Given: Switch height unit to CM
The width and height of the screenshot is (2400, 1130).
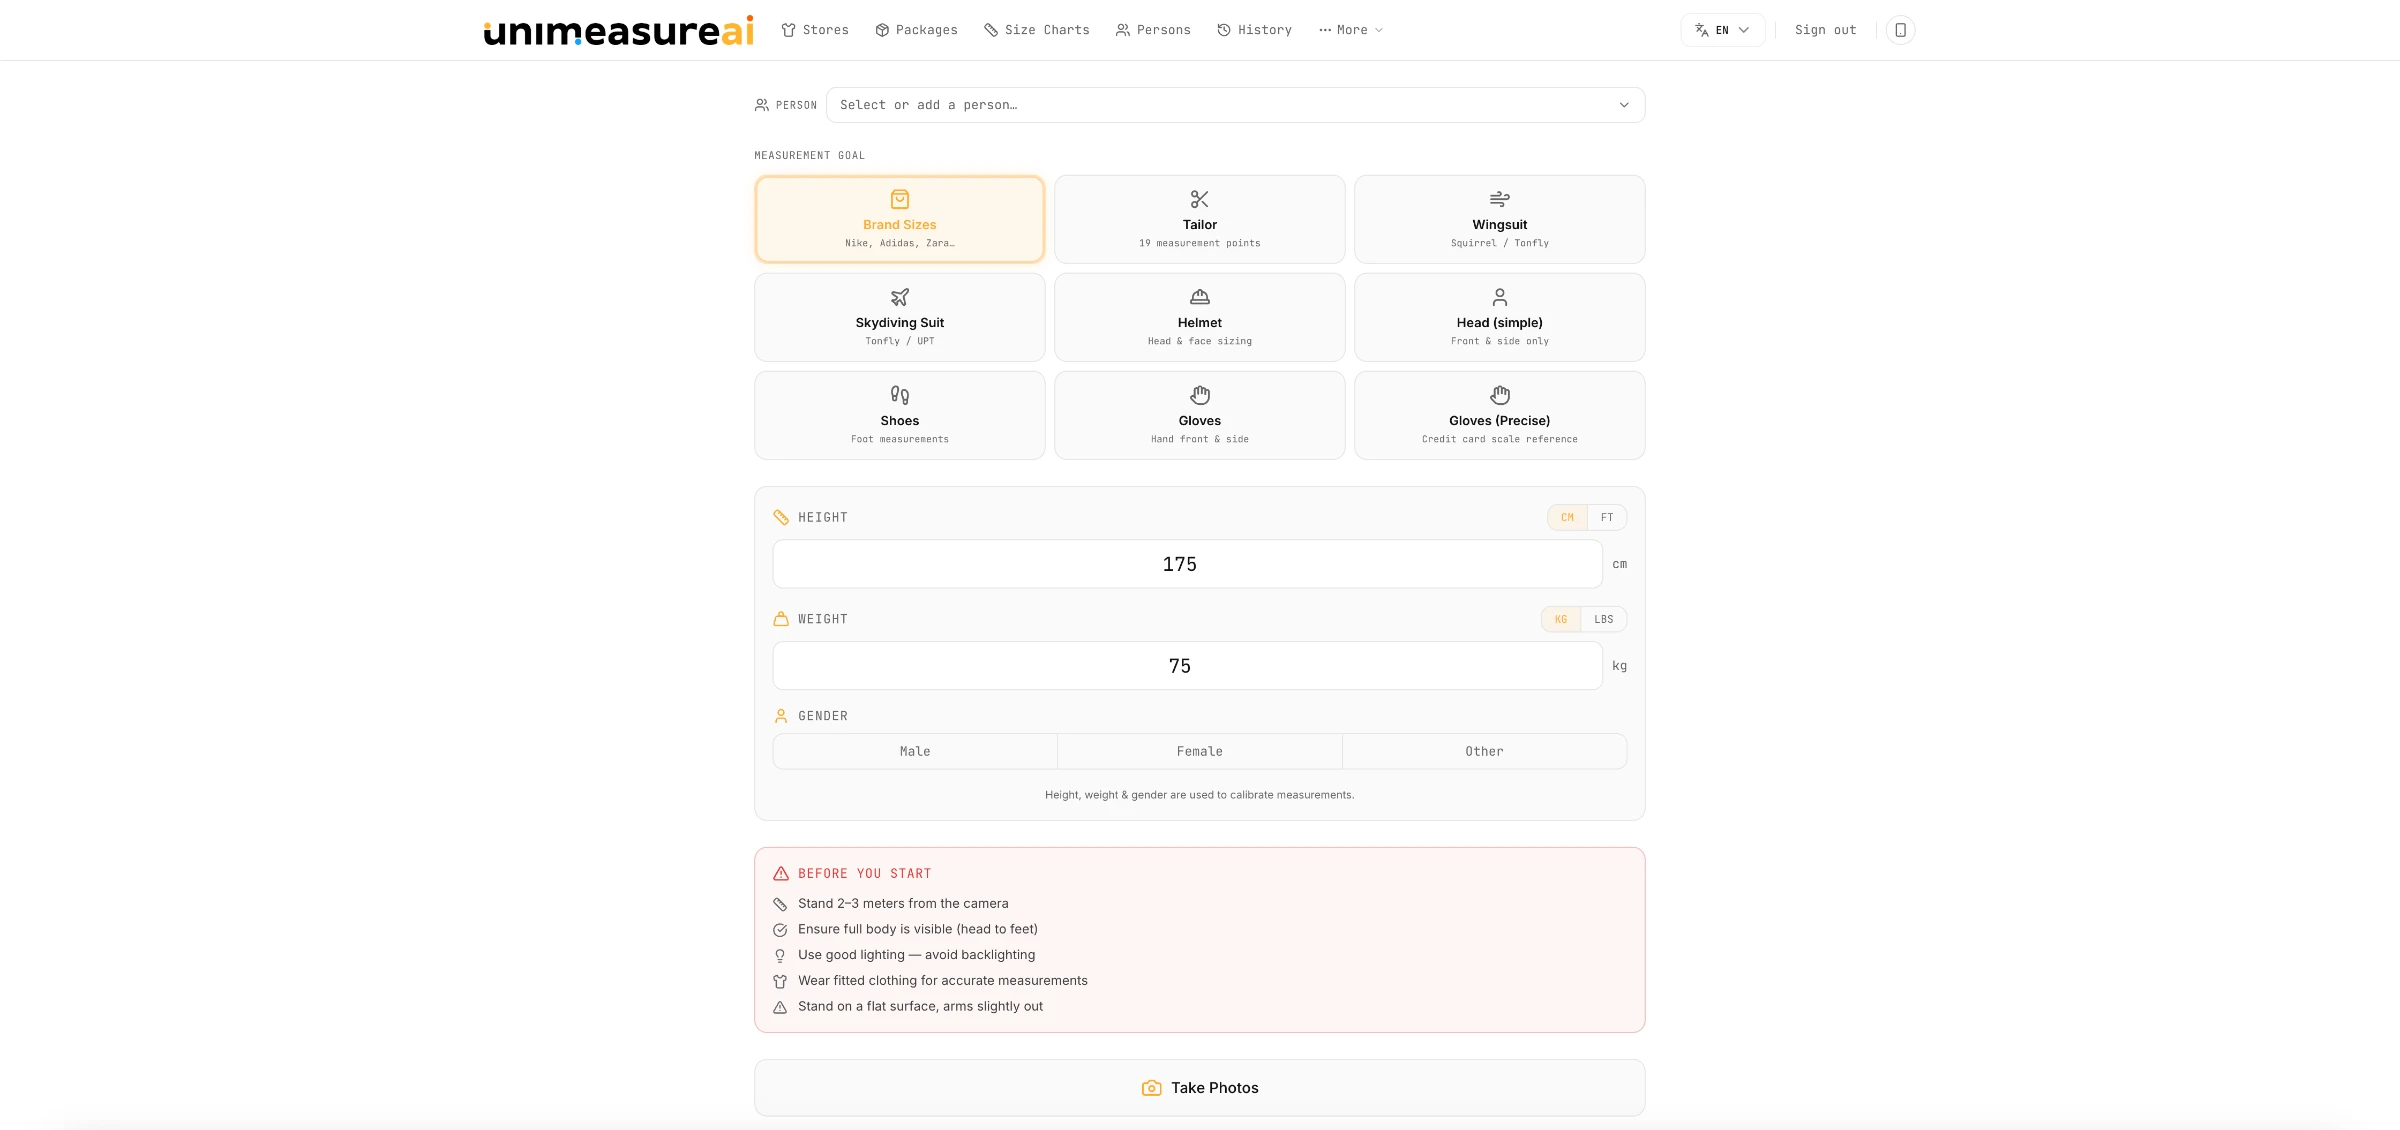Looking at the screenshot, I should click(x=1567, y=517).
